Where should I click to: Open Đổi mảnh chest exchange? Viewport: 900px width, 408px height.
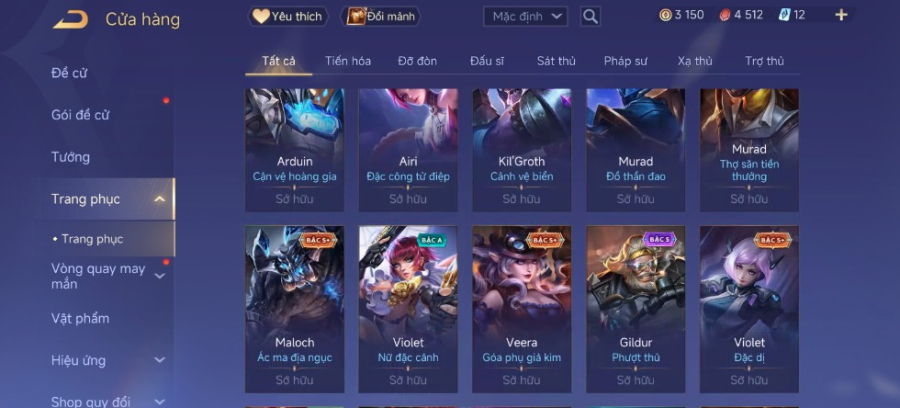pyautogui.click(x=381, y=17)
